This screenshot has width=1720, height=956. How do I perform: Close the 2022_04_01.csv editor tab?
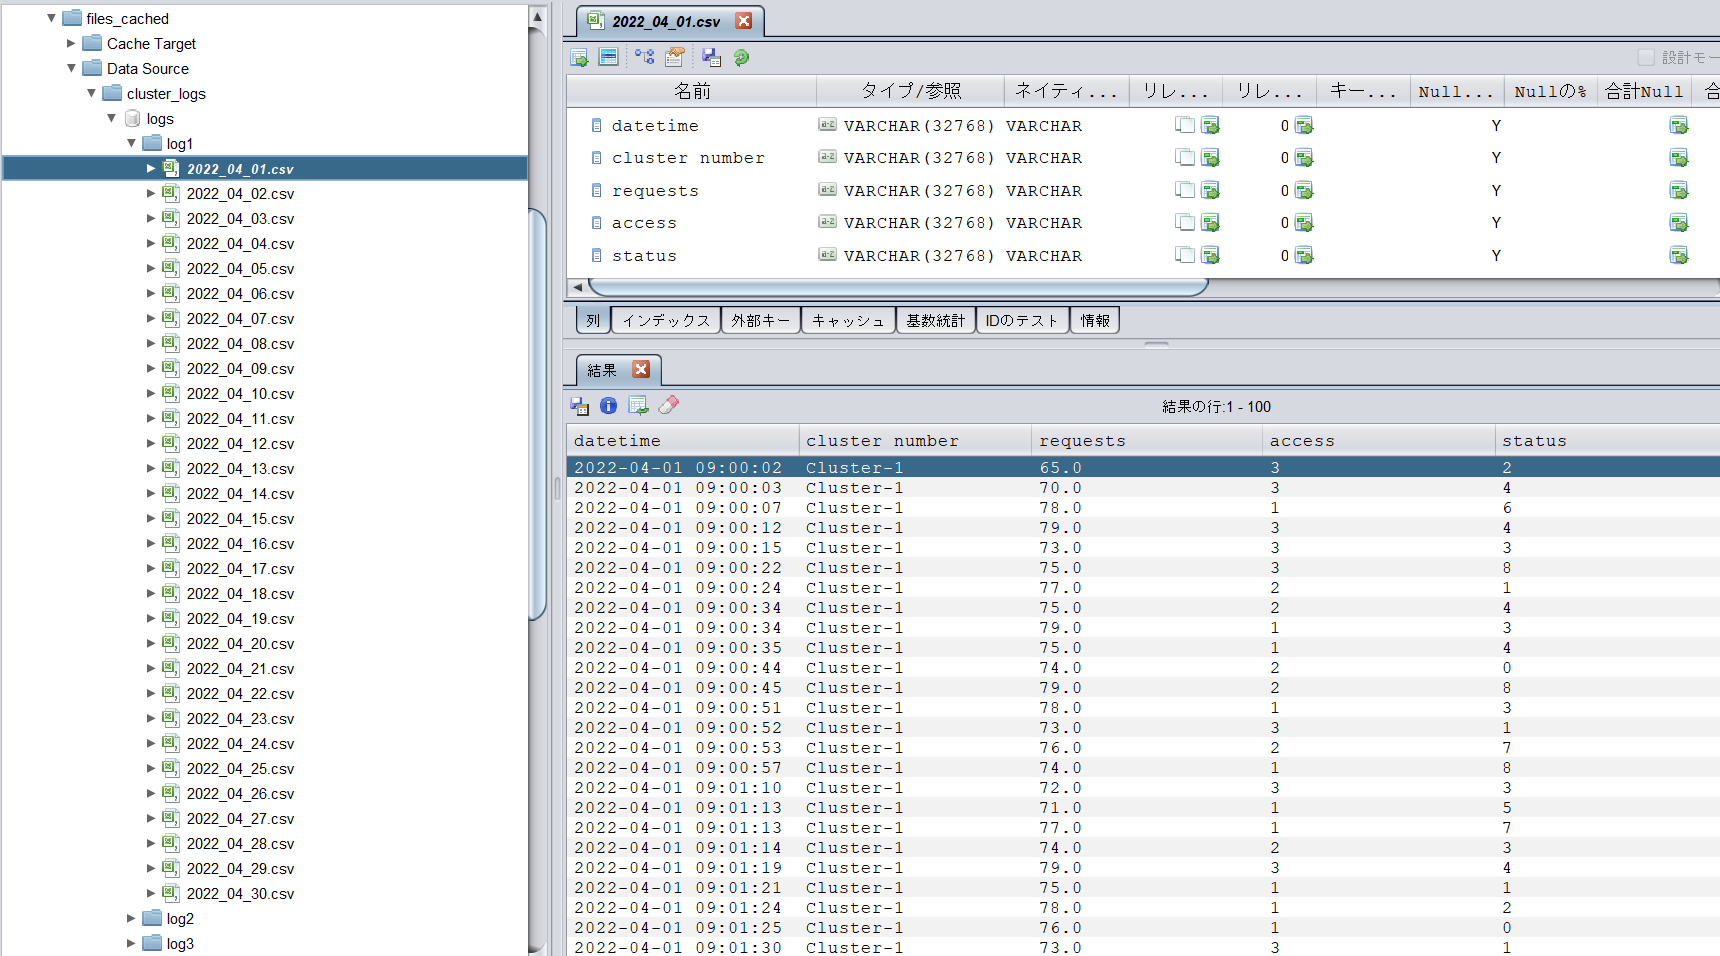(x=744, y=21)
